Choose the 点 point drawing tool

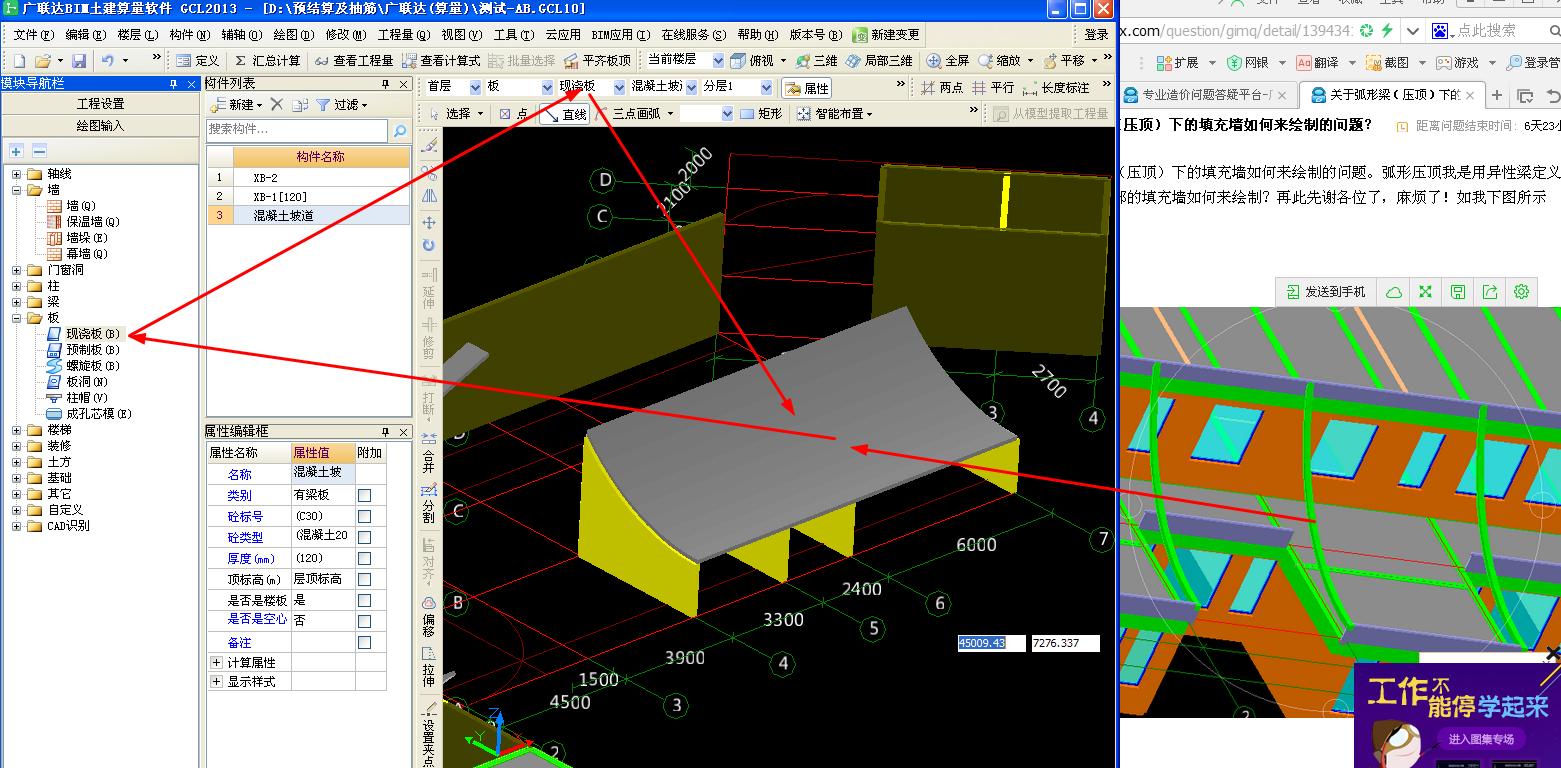coord(514,114)
